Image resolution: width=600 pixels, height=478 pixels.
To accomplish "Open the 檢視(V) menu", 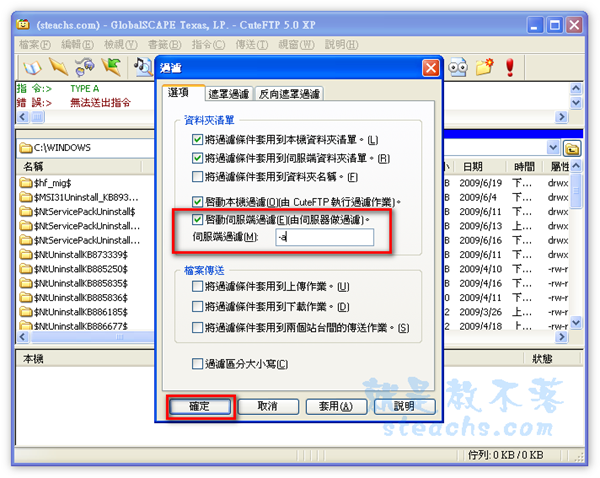I will (121, 45).
